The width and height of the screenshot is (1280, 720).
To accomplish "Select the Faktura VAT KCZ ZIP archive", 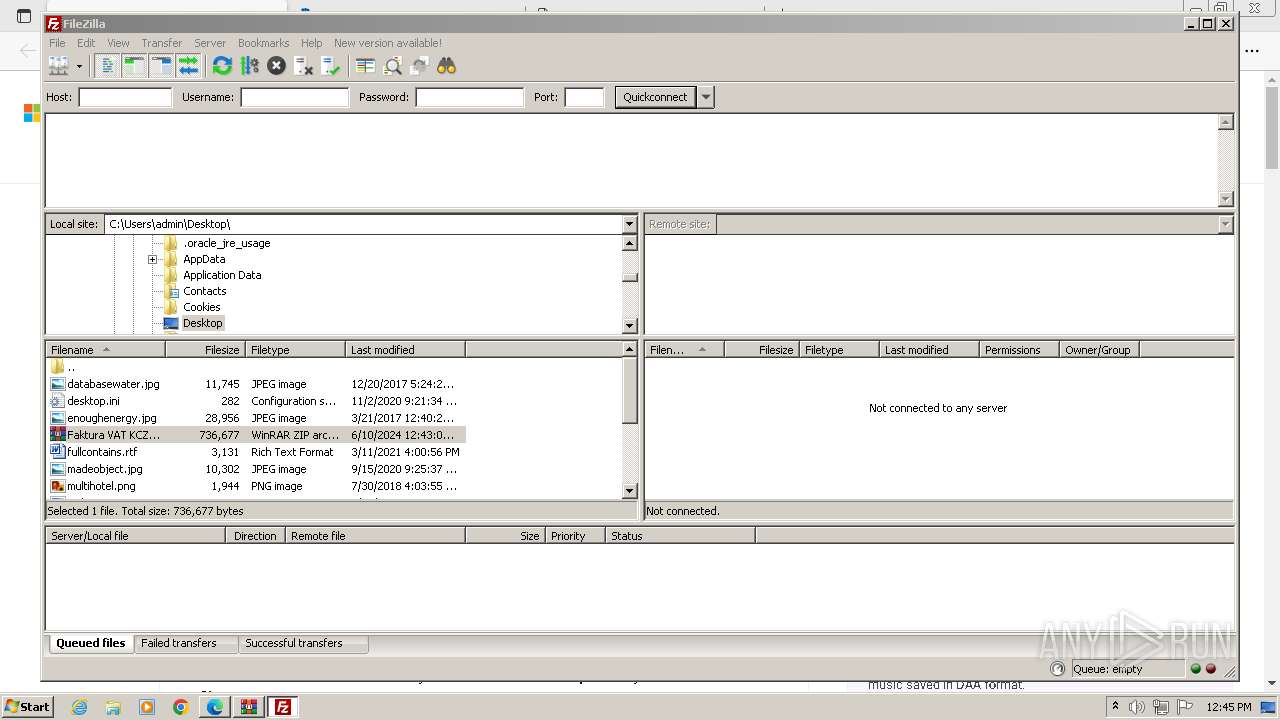I will [255, 435].
